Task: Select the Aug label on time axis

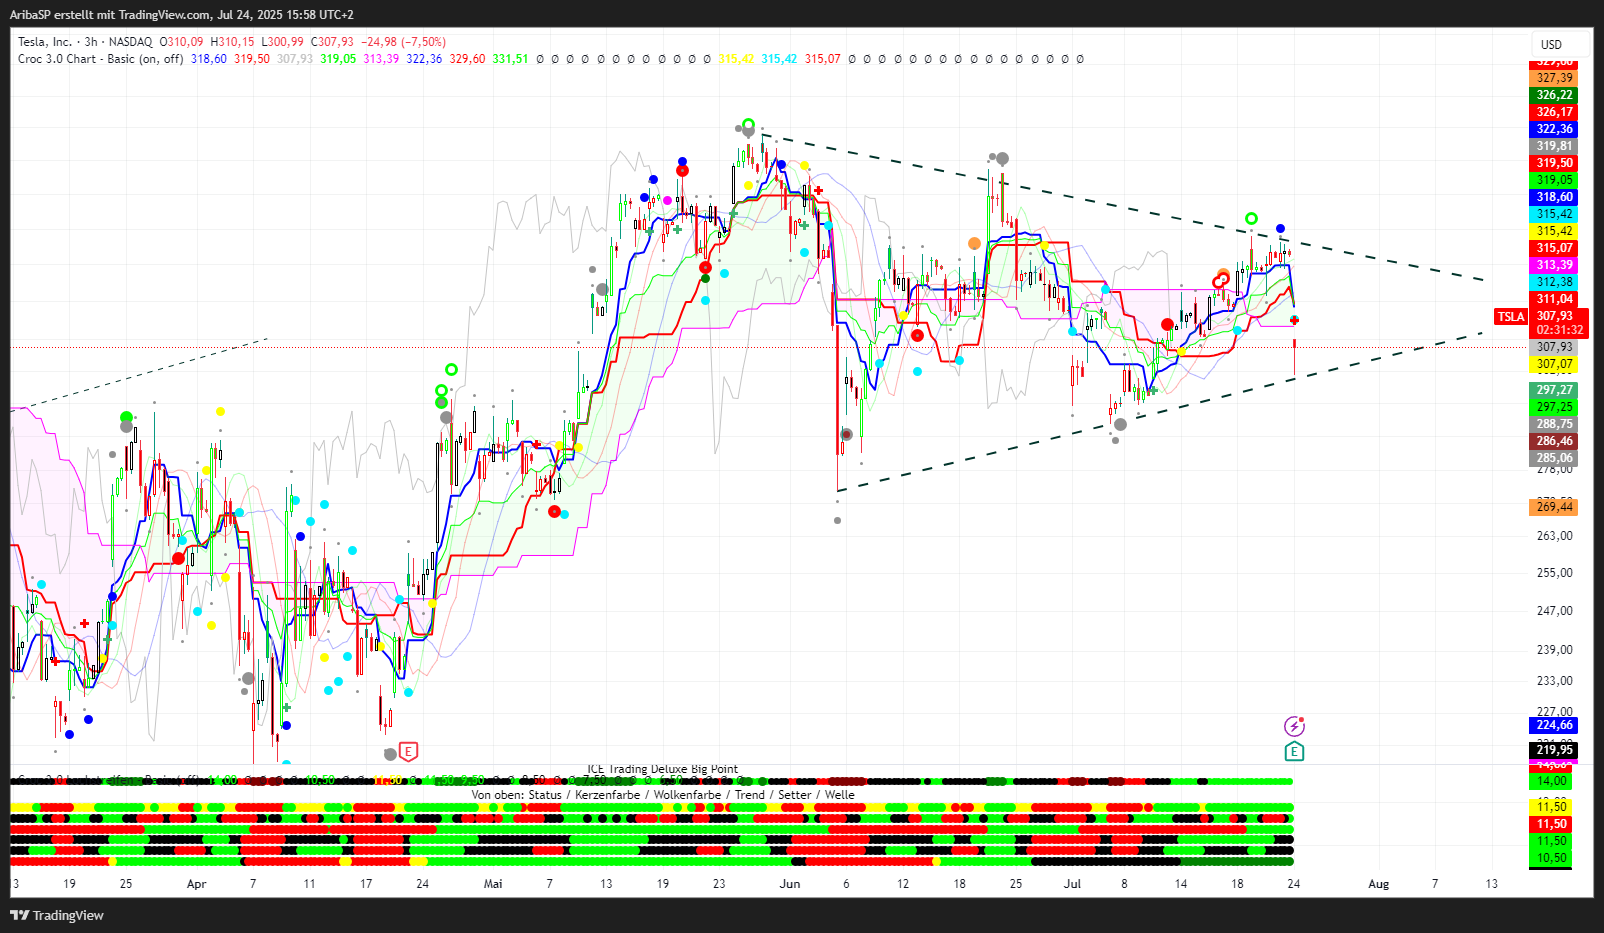Action: tap(1378, 884)
